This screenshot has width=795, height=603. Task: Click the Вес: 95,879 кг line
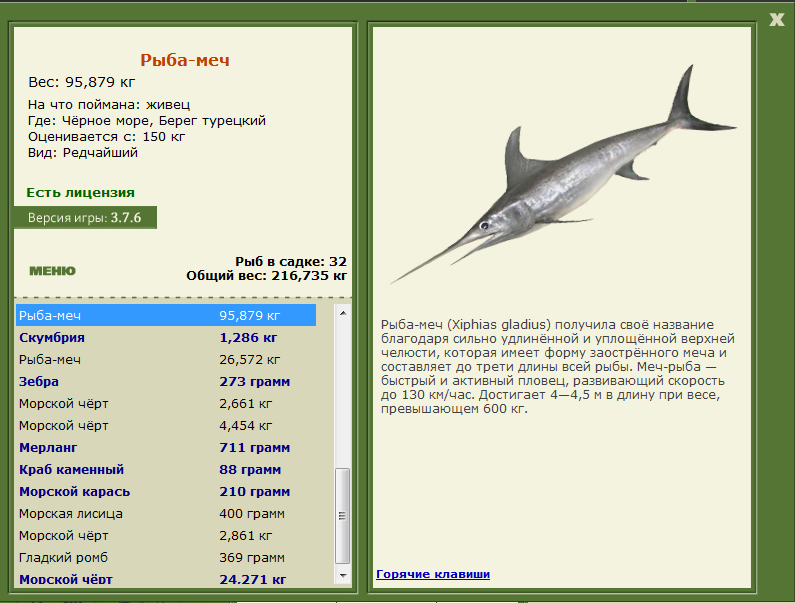[82, 82]
